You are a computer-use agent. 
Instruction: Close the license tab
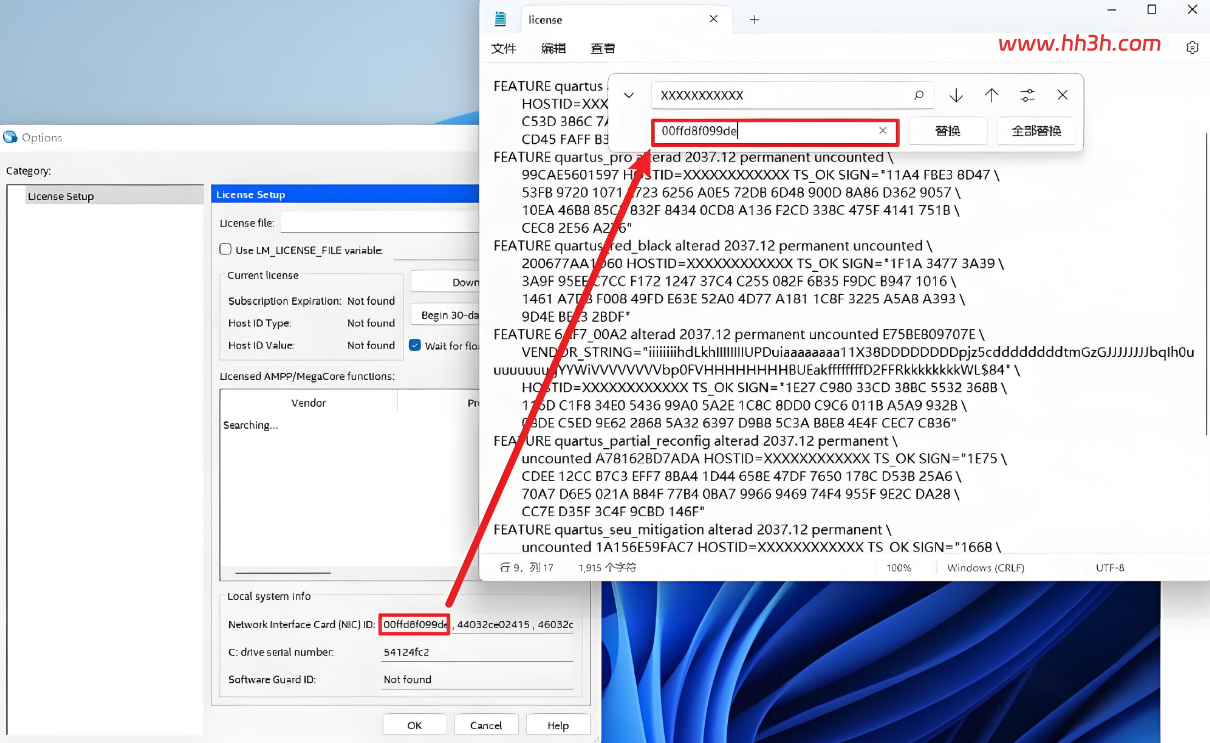pyautogui.click(x=714, y=19)
